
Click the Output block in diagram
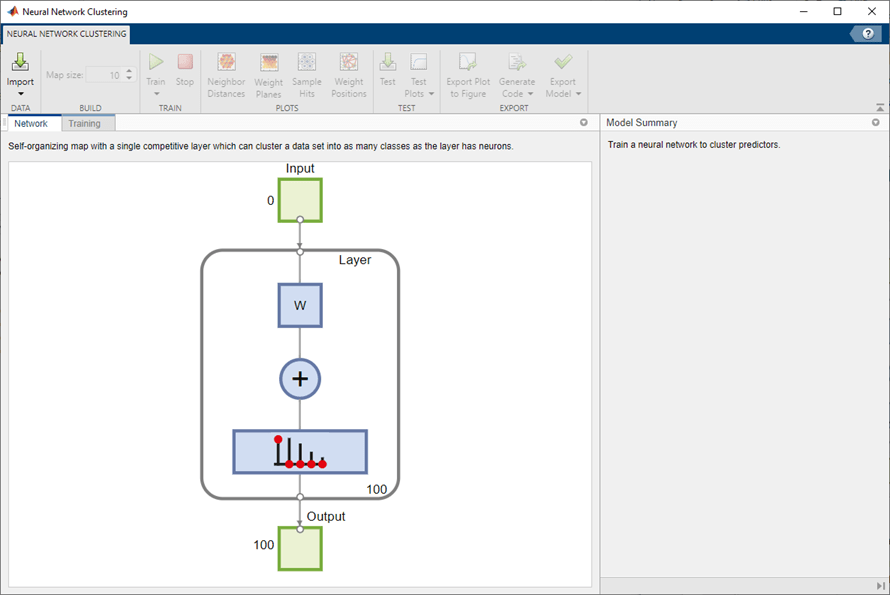(300, 548)
